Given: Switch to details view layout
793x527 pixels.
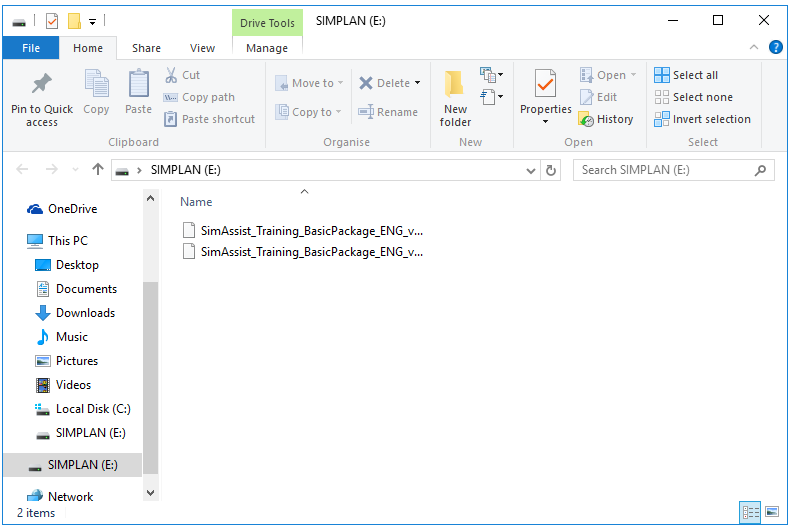Looking at the screenshot, I should coord(750,512).
